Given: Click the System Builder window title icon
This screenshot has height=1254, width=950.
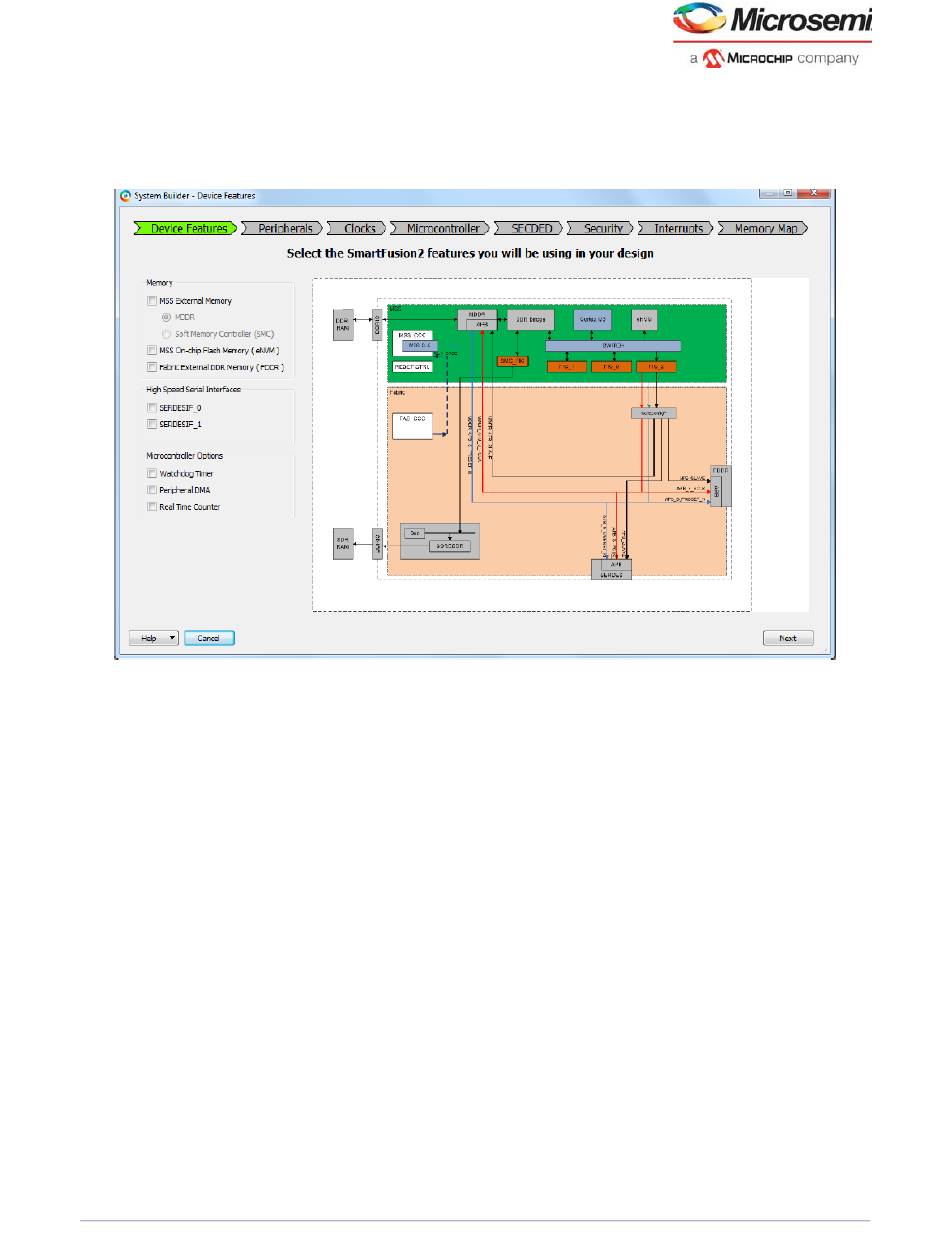Looking at the screenshot, I should coord(126,196).
